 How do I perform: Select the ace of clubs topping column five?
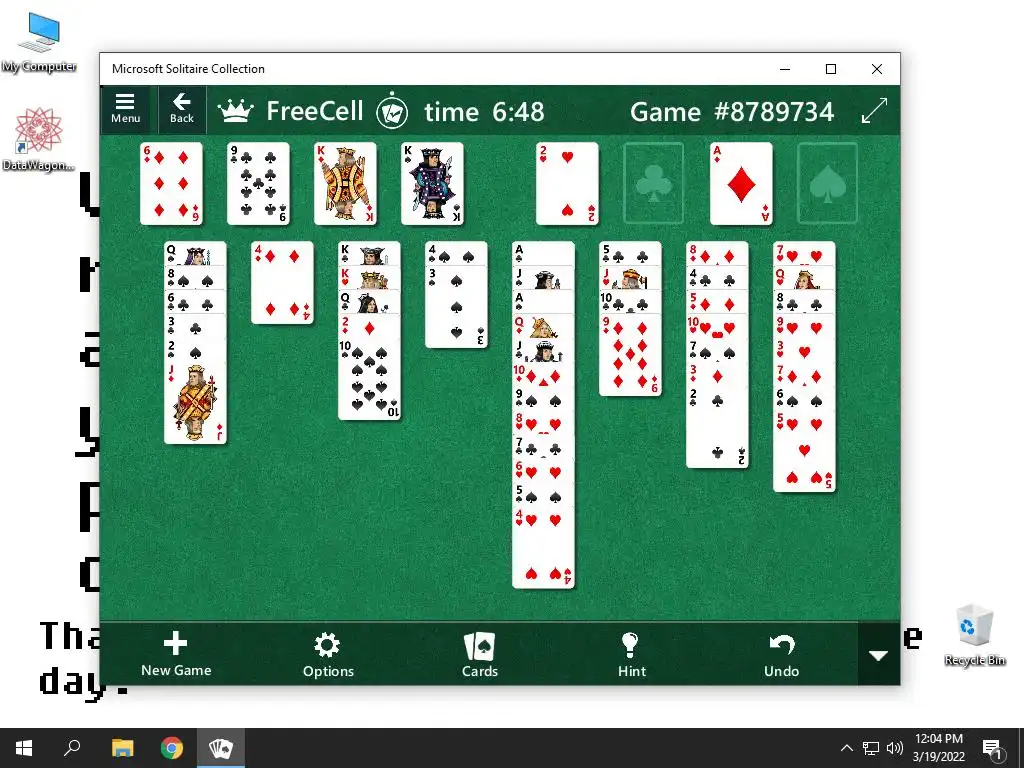coord(543,253)
